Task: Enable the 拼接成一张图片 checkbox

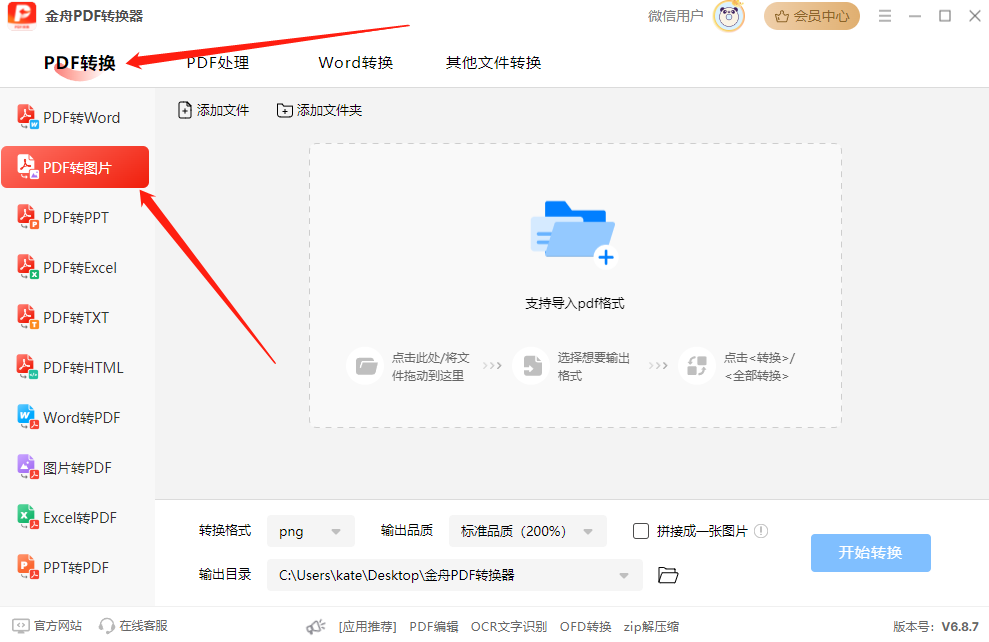Action: (641, 531)
